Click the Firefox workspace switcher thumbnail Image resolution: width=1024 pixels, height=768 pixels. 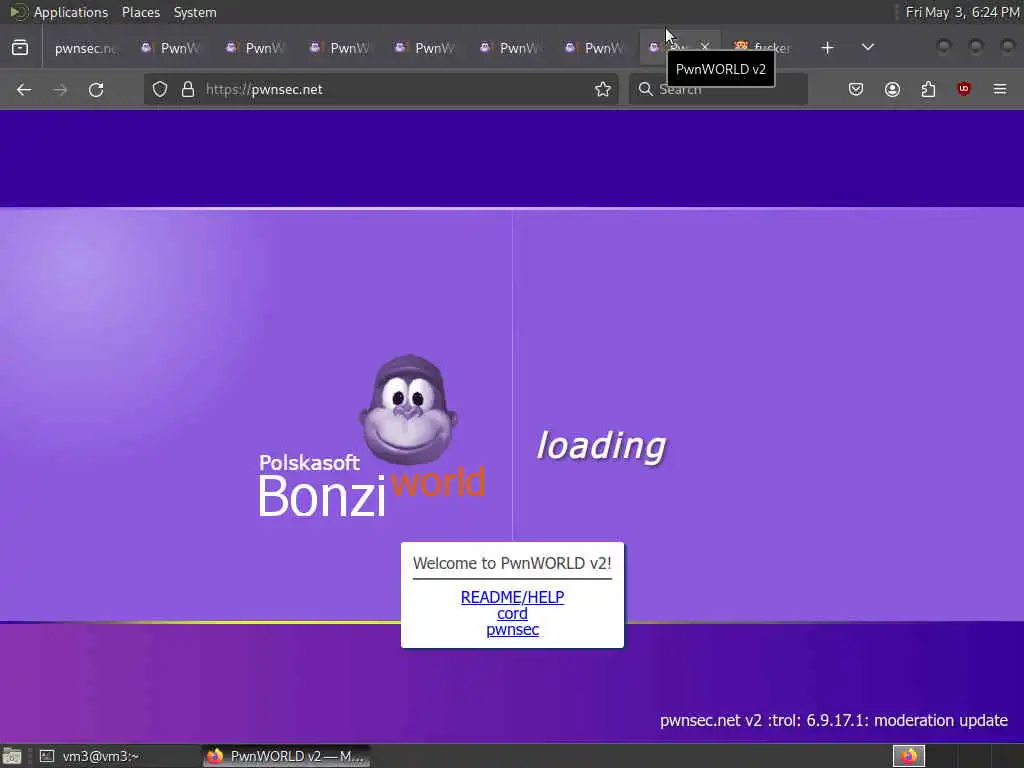(908, 756)
